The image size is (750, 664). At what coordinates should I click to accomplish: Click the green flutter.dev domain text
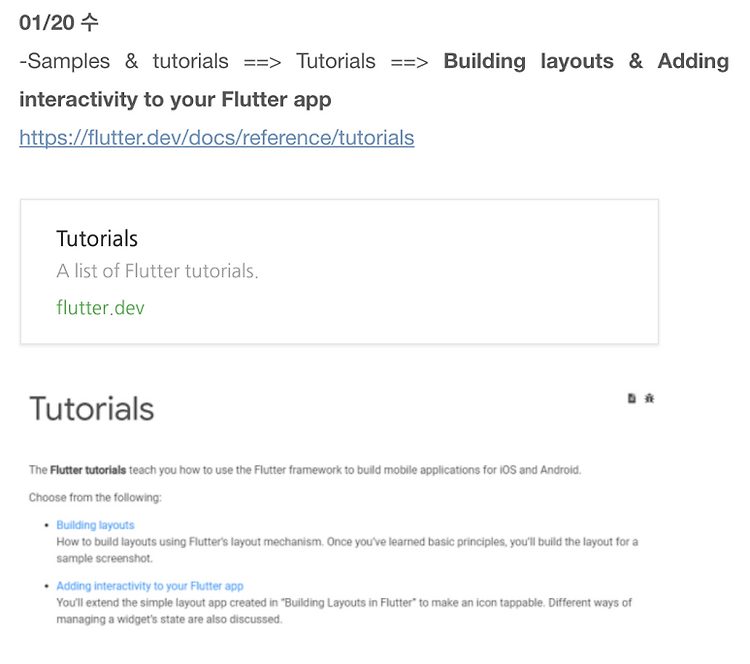100,307
